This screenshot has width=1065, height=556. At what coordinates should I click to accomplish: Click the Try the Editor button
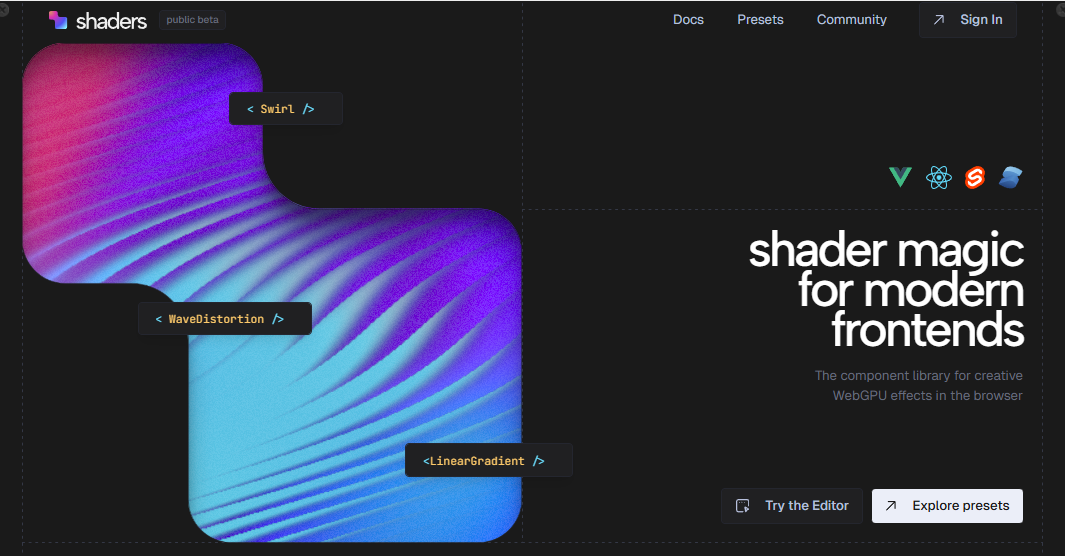791,506
